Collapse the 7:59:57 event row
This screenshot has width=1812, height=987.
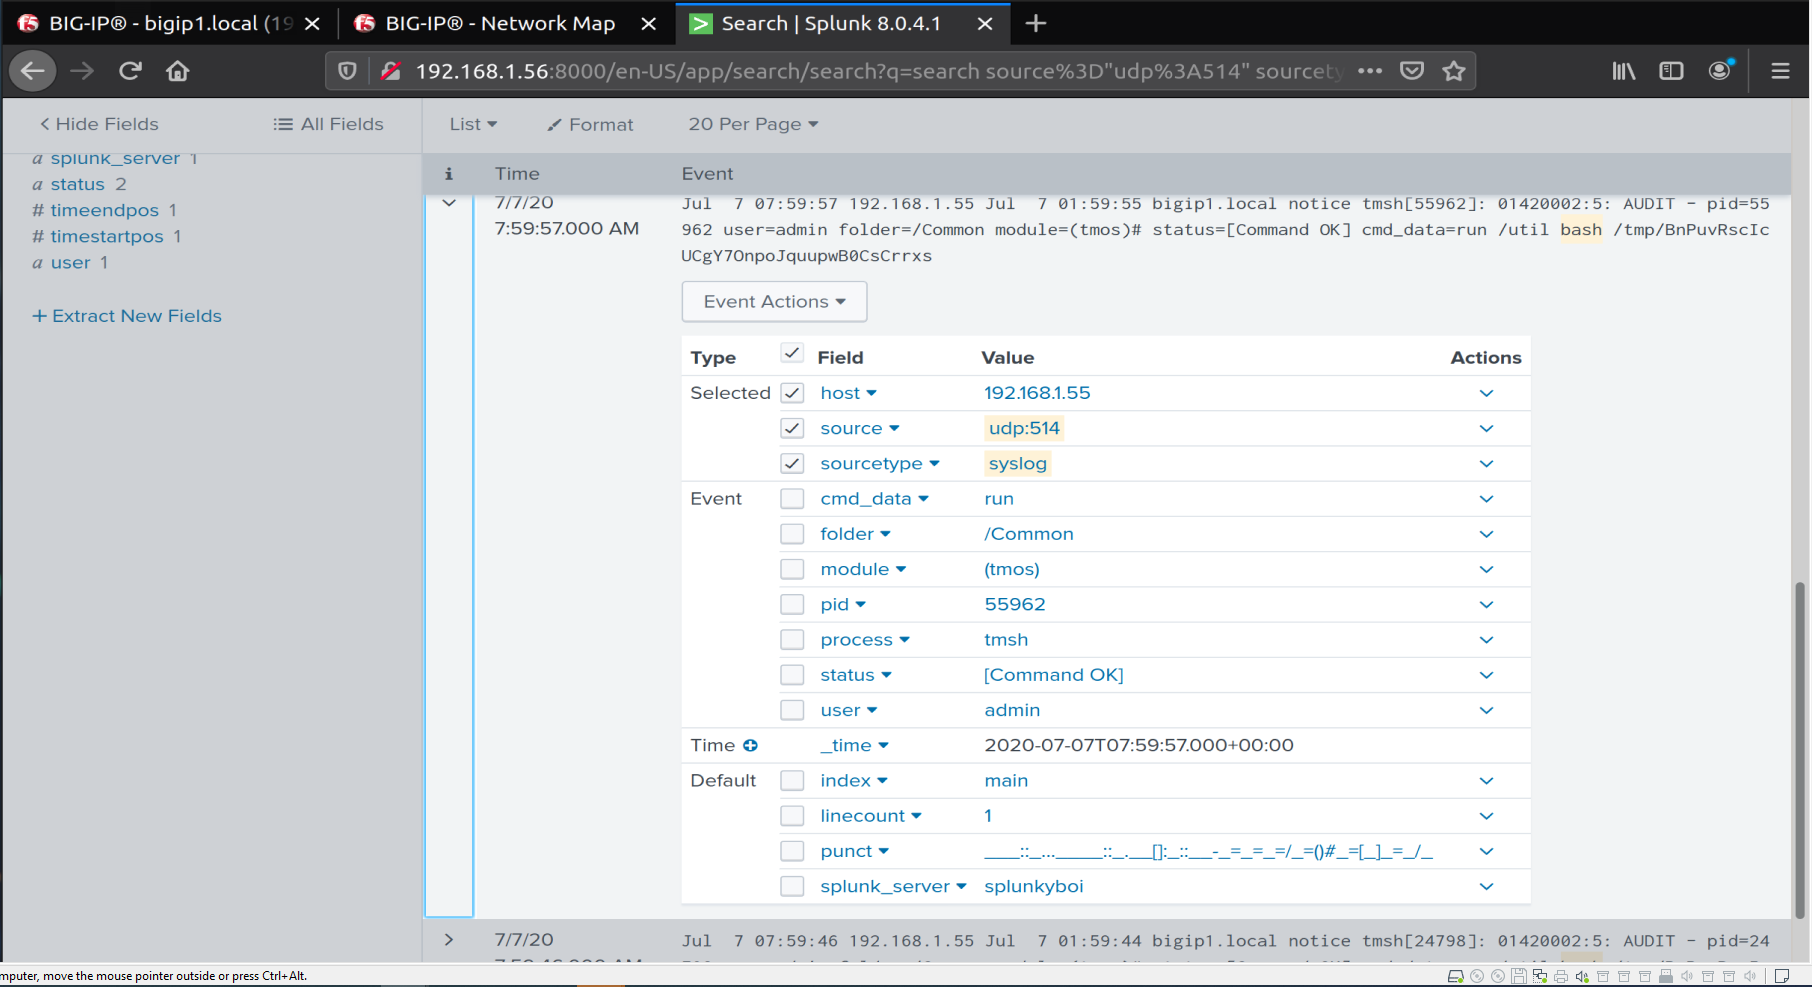point(449,203)
